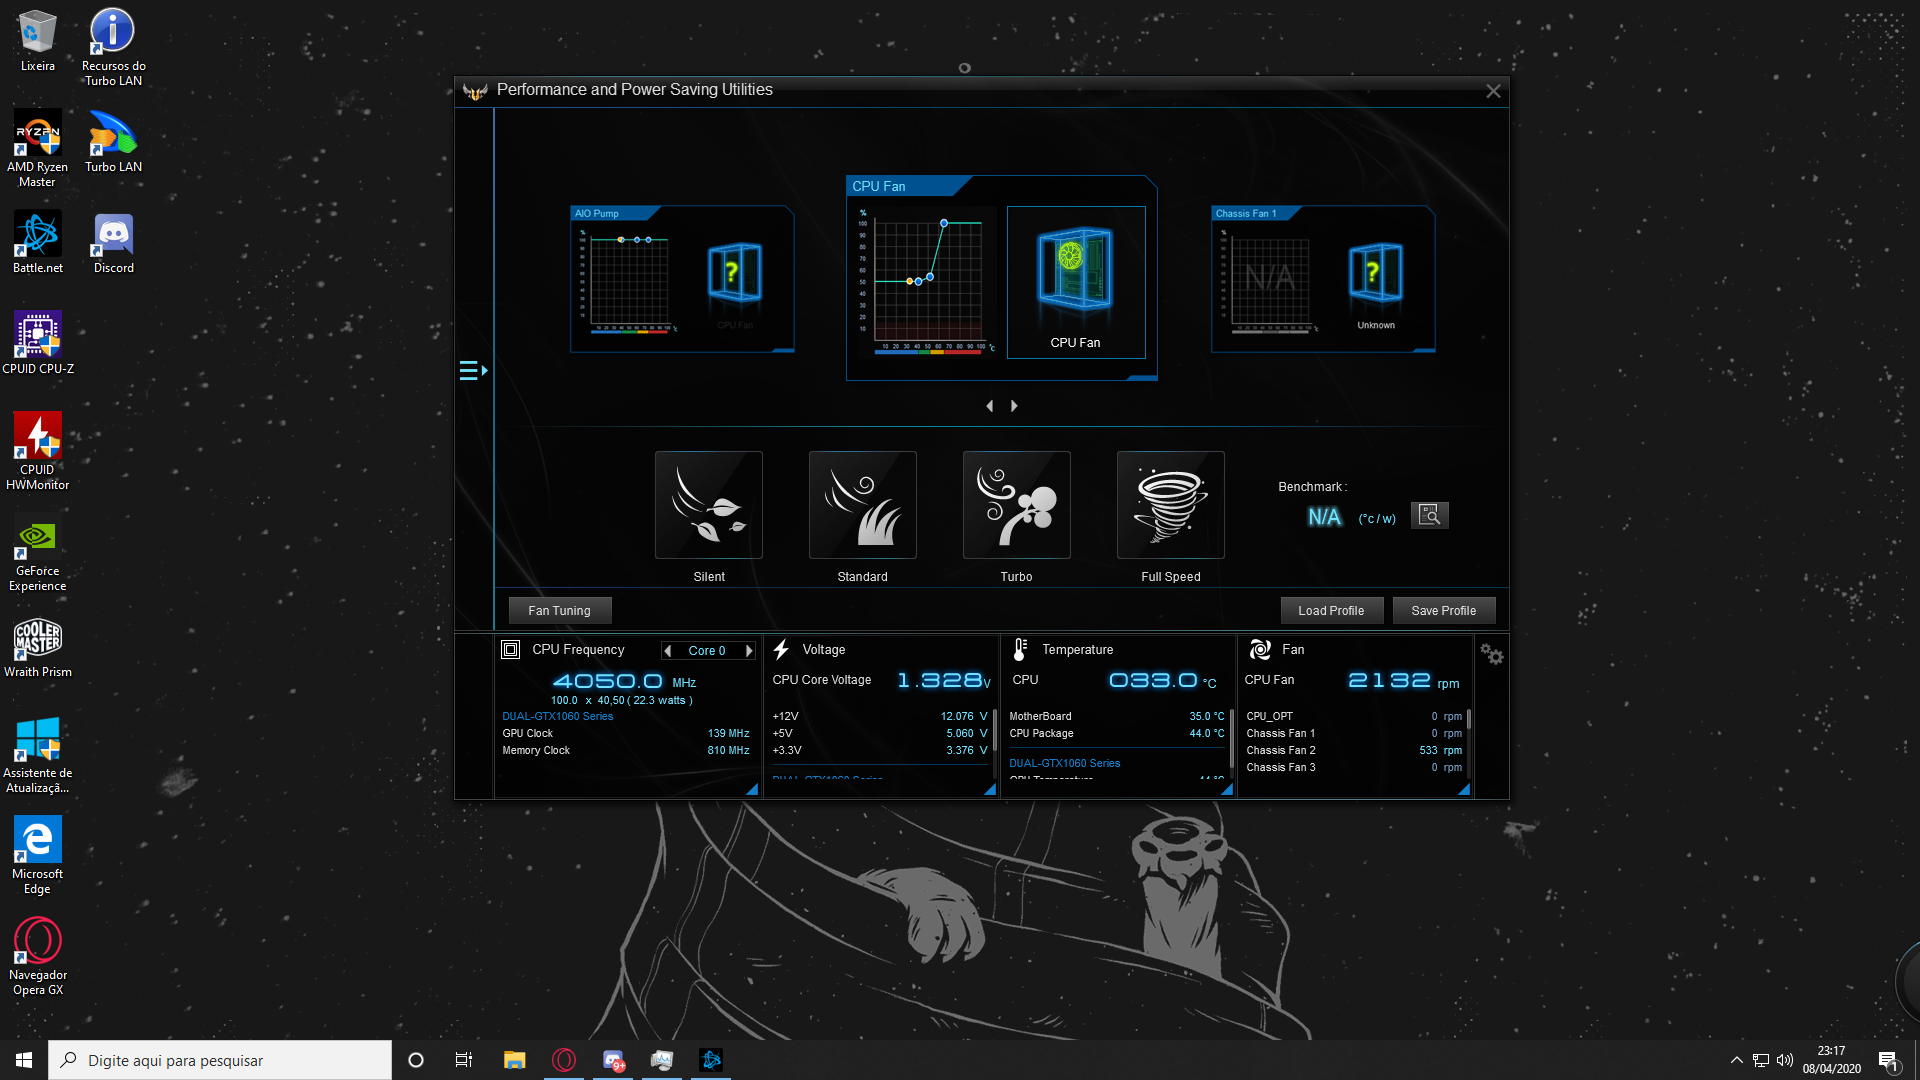The width and height of the screenshot is (1920, 1080).
Task: Expand the Fan panel corner arrow
Action: coord(1464,789)
